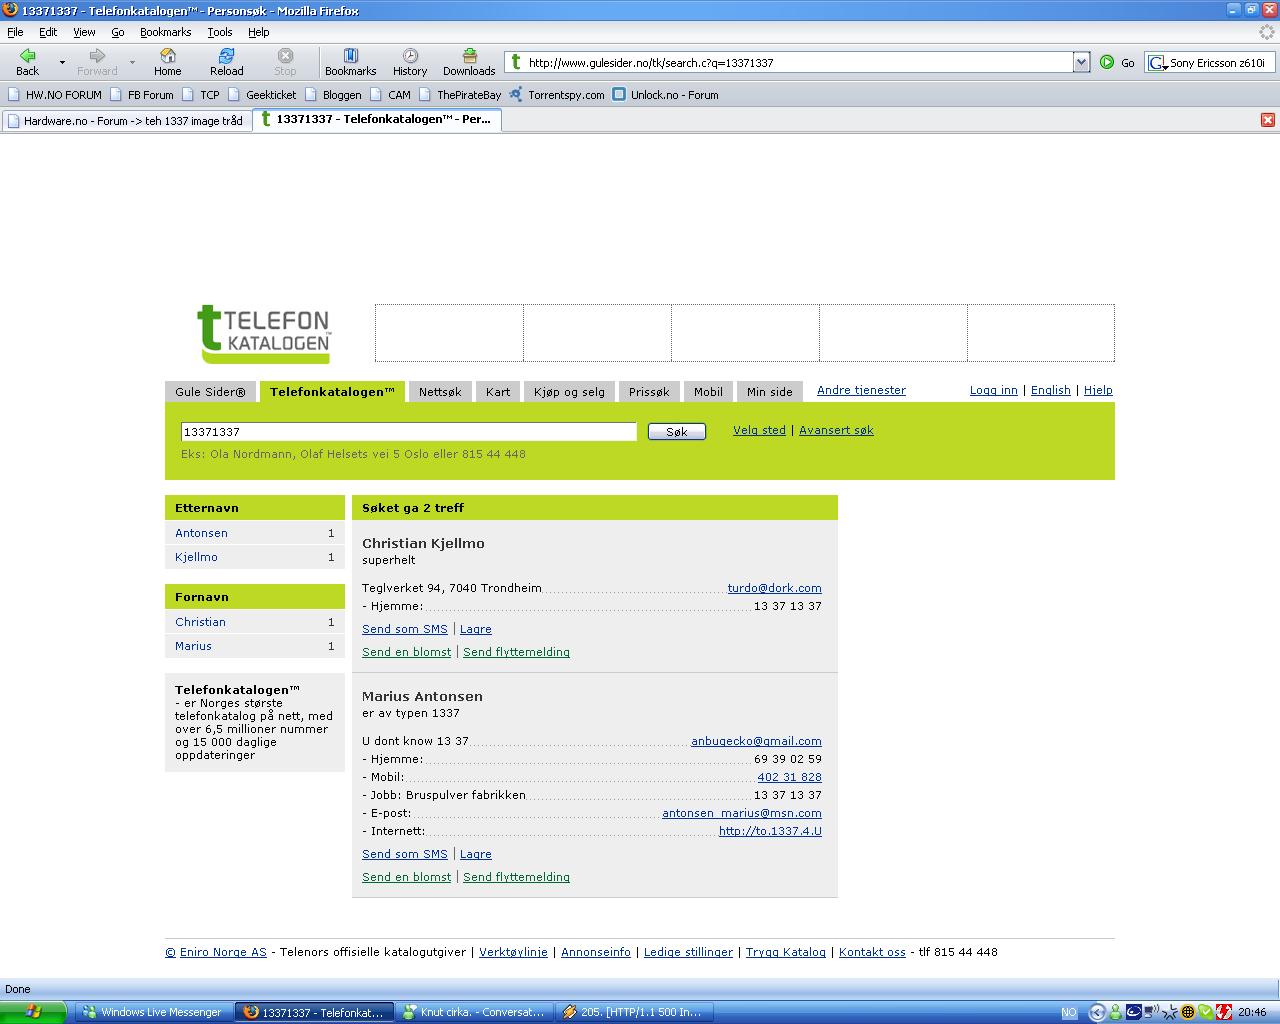Select the Kjøp og selg tab
Screen dimensions: 1280x1024
coord(569,391)
